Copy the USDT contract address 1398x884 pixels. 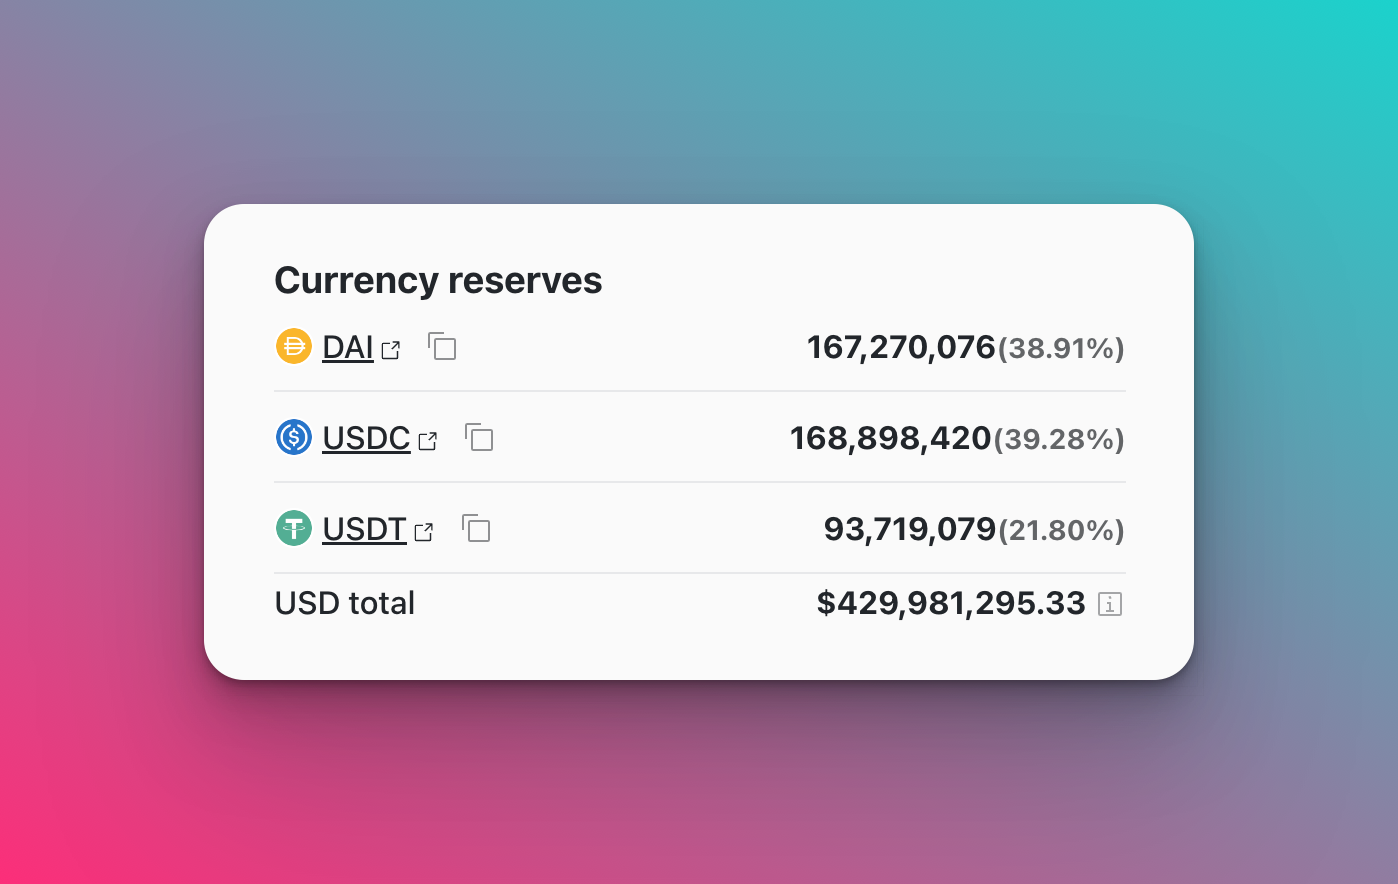[x=476, y=528]
